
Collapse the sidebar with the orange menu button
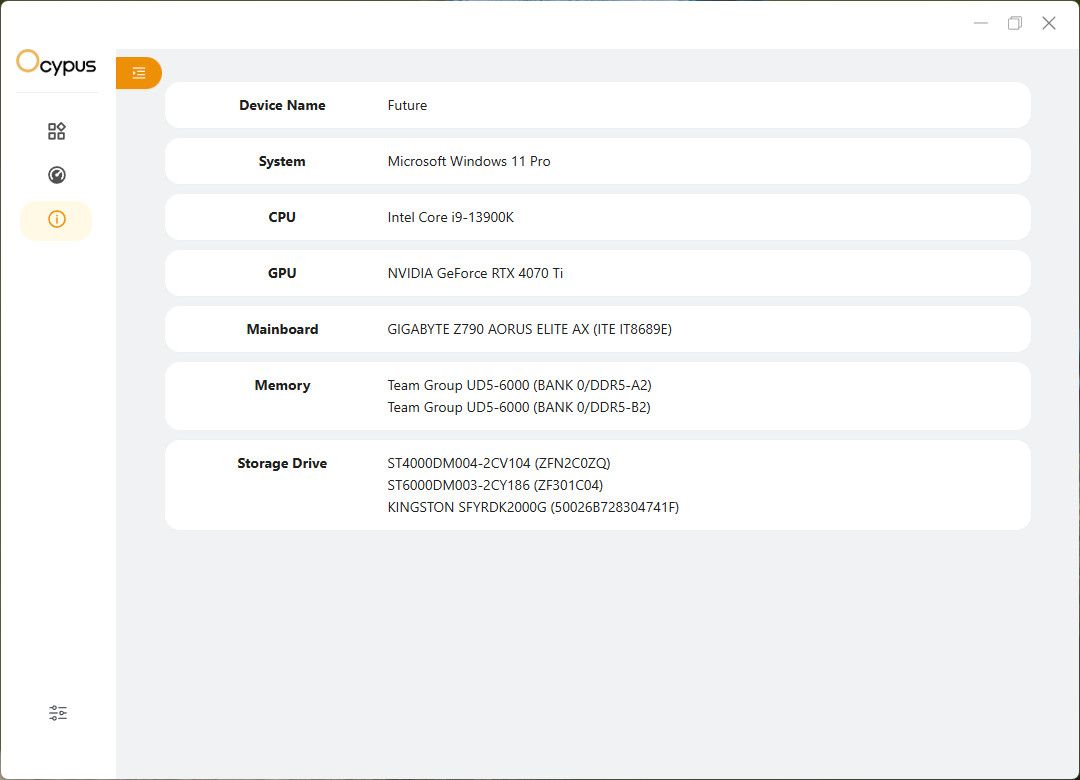pos(138,73)
